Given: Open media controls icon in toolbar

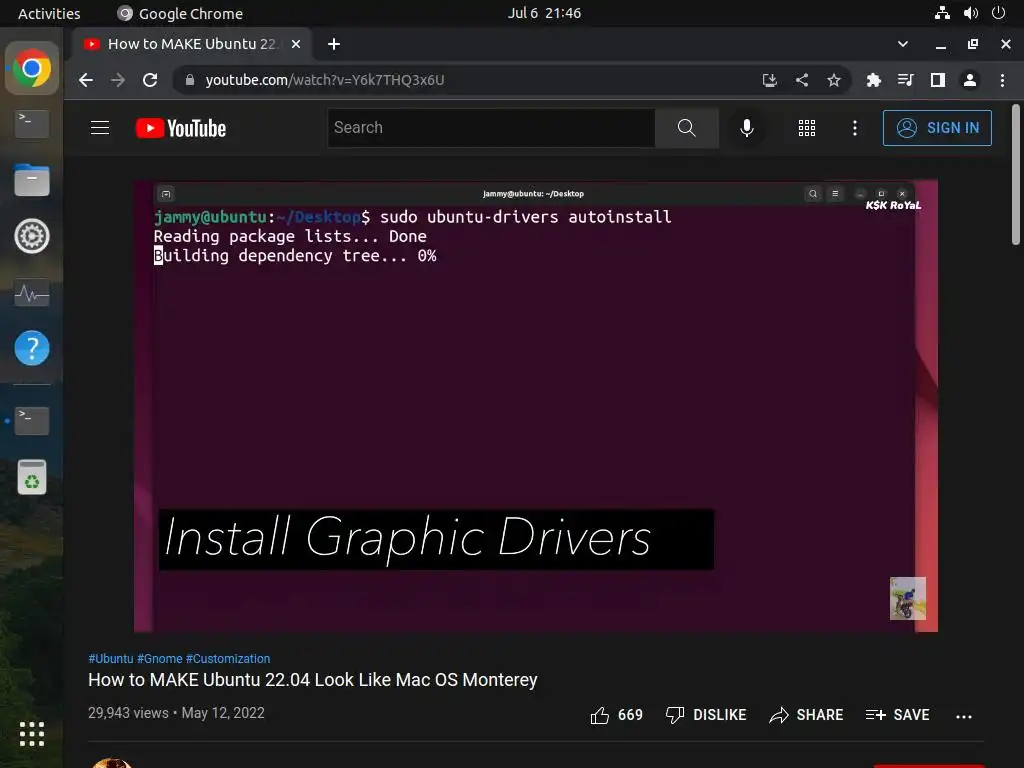Looking at the screenshot, I should click(x=905, y=80).
